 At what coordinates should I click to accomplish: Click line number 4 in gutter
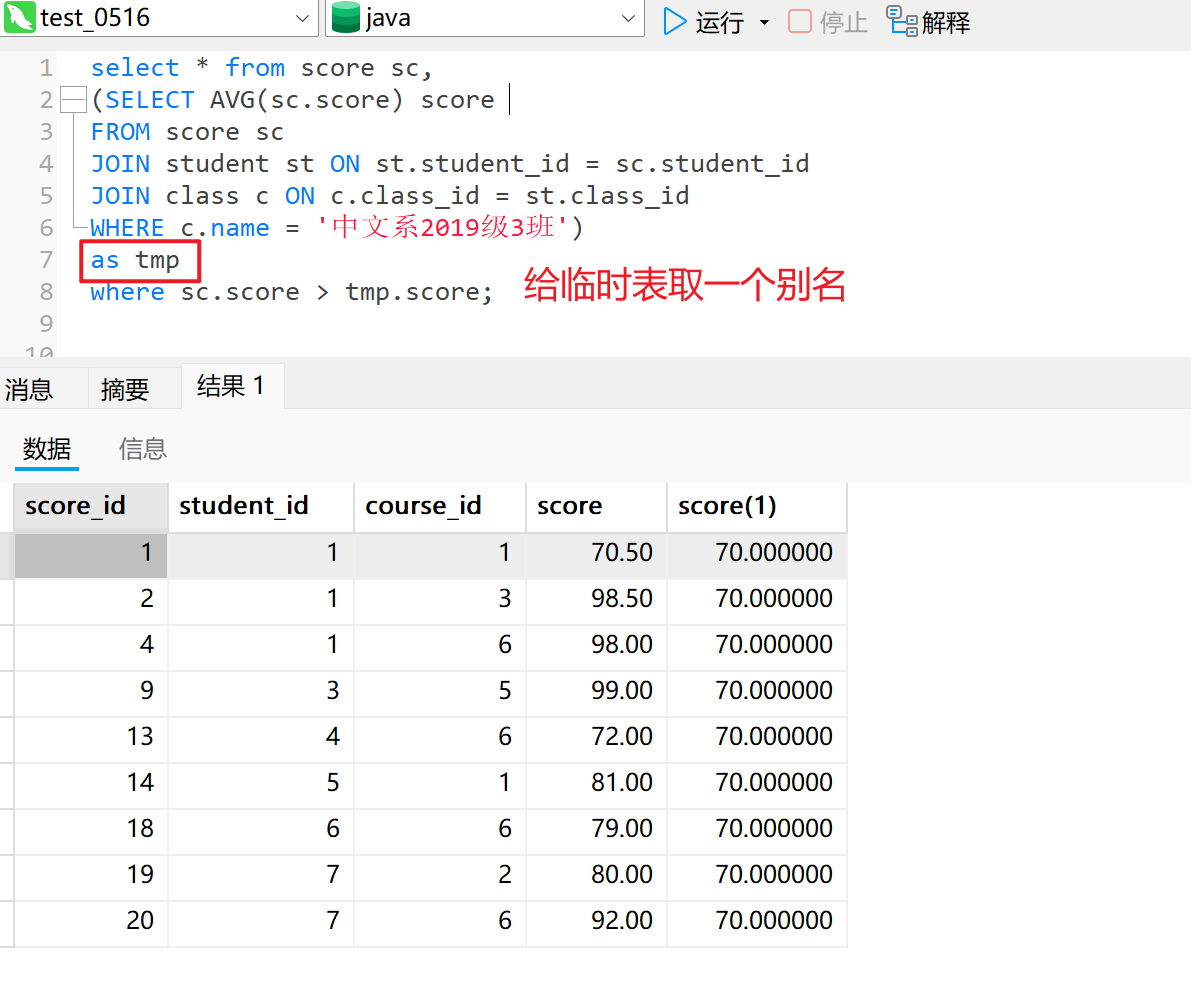[46, 164]
